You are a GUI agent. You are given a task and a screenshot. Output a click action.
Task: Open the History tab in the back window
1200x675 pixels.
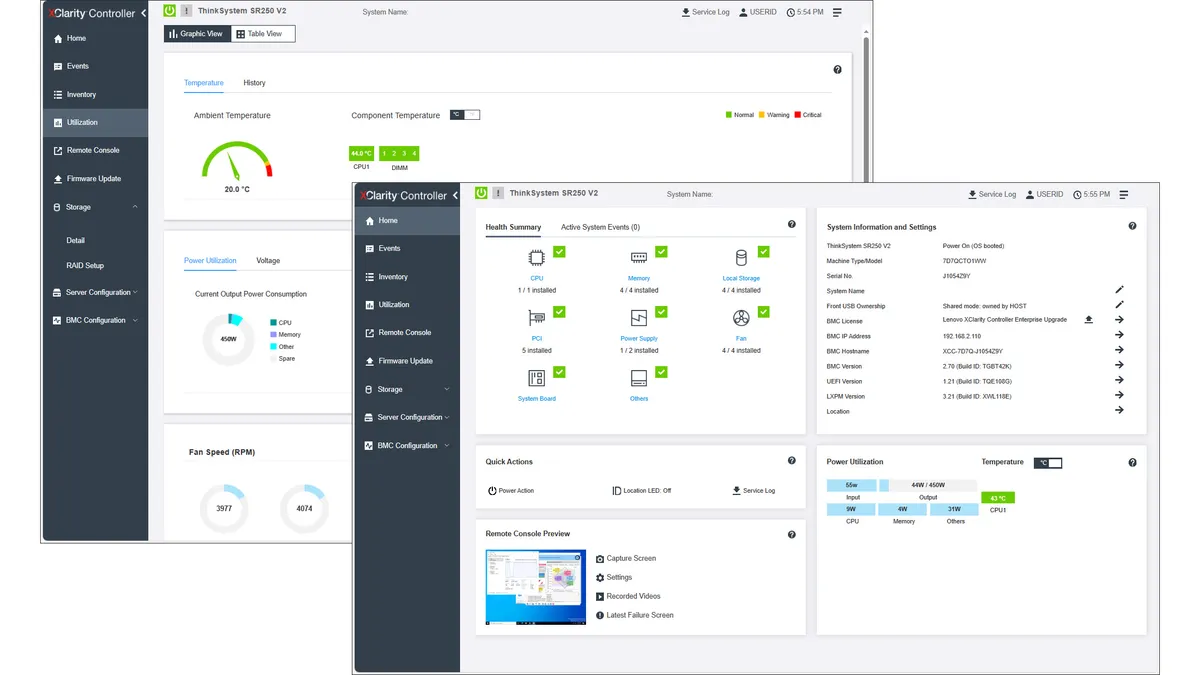254,83
